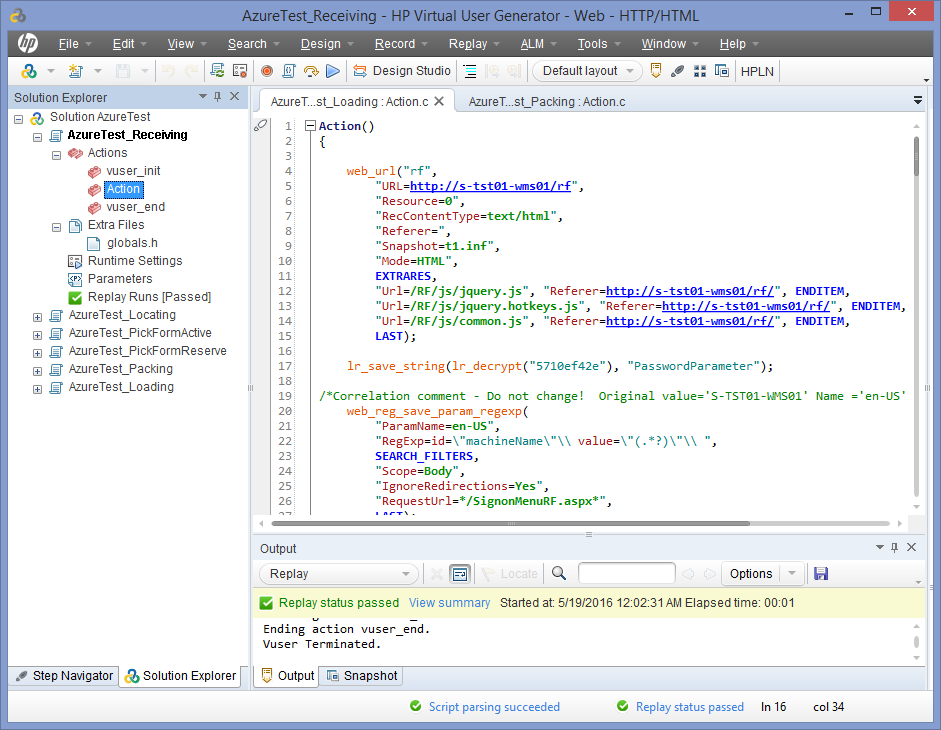Switch to the Snapshot tab
Screen dimensions: 941x730
click(x=362, y=676)
